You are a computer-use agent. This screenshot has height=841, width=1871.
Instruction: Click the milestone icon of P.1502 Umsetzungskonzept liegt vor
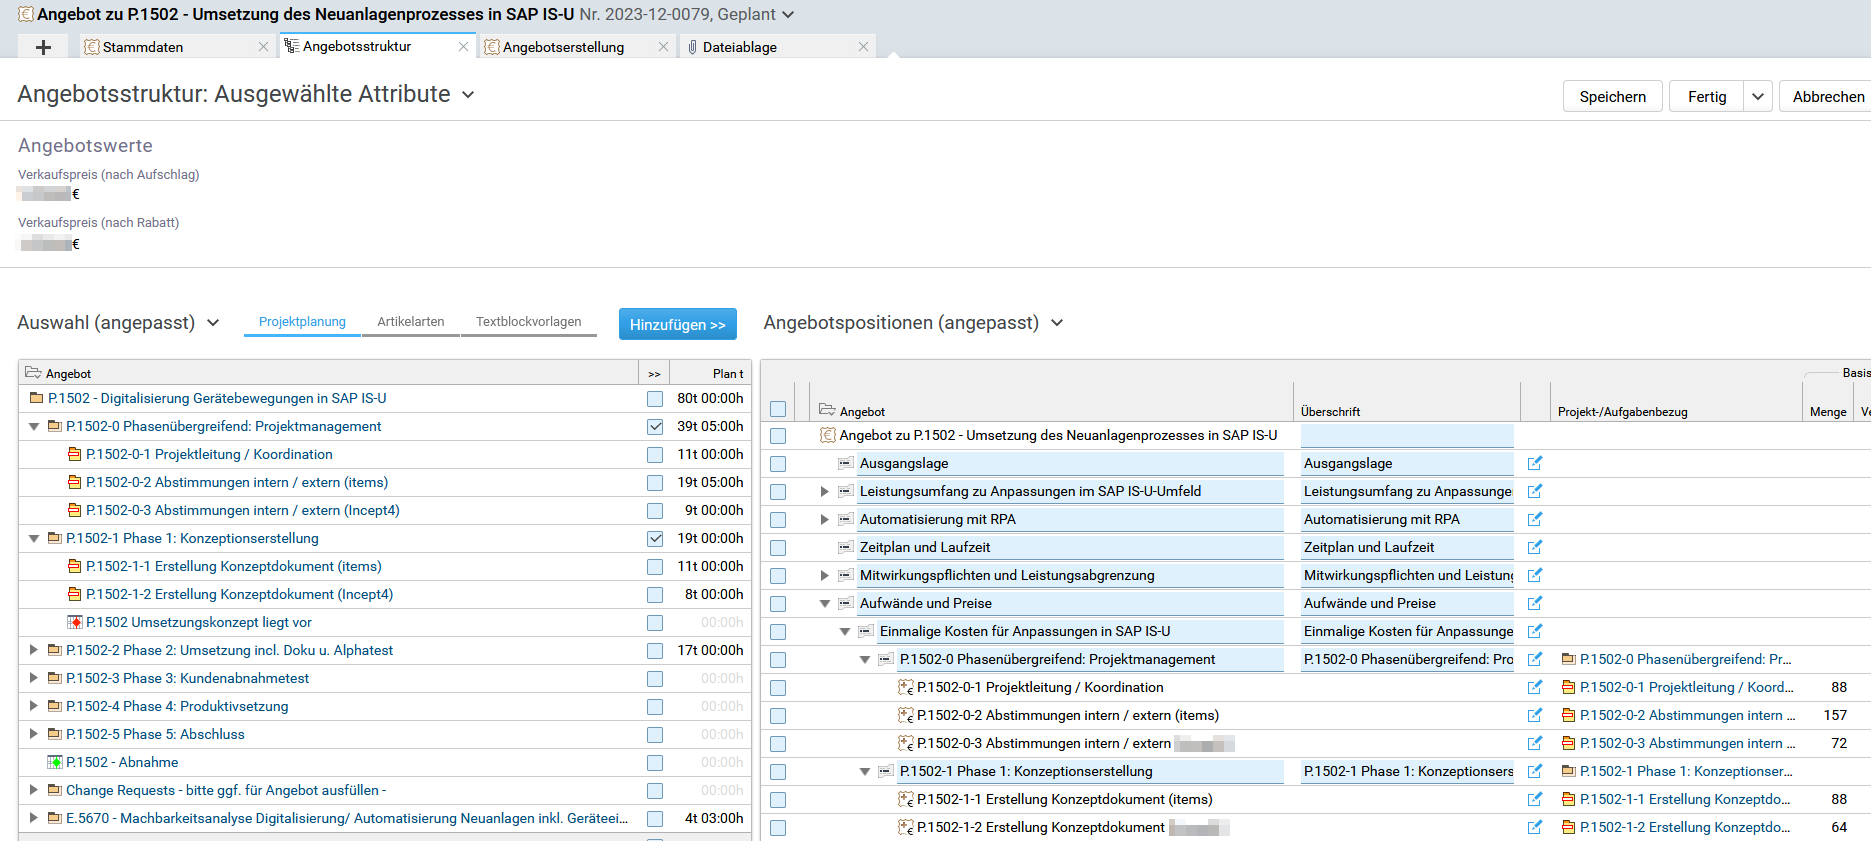pyautogui.click(x=75, y=622)
